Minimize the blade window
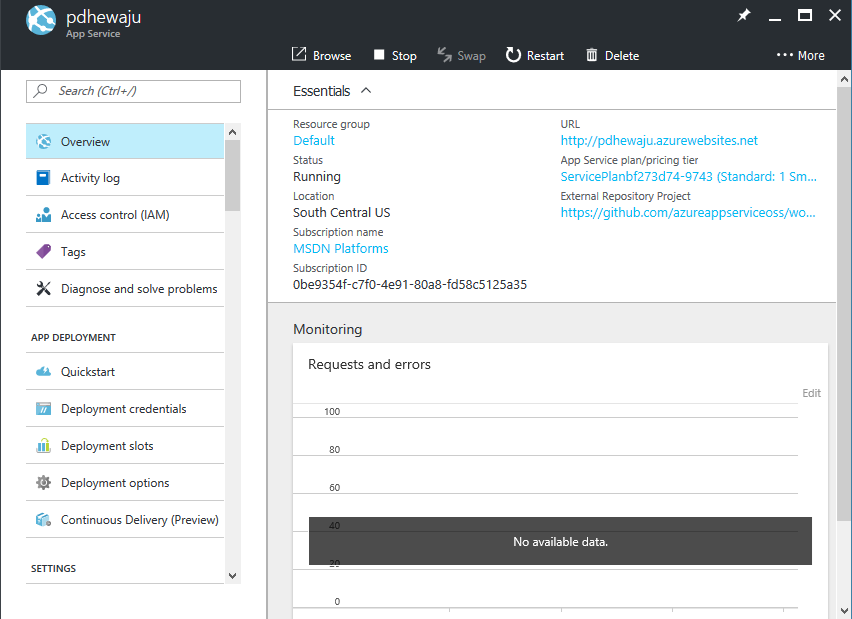The image size is (852, 619). (775, 18)
